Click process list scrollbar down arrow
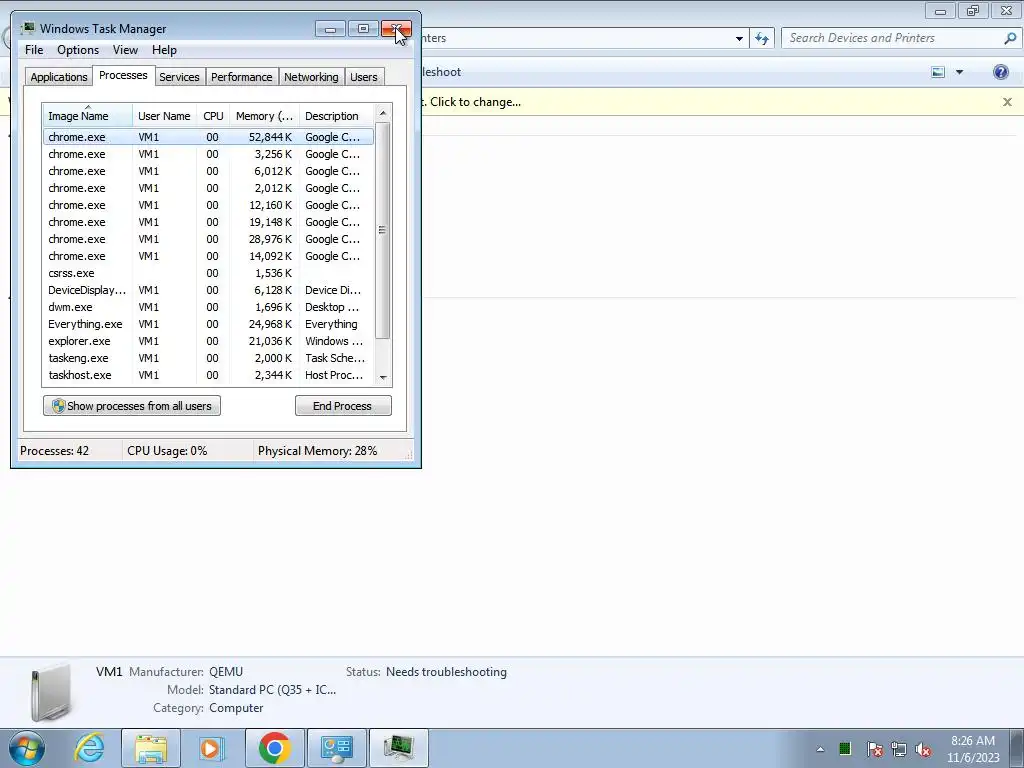Screen dimensions: 1024x768 pyautogui.click(x=383, y=377)
